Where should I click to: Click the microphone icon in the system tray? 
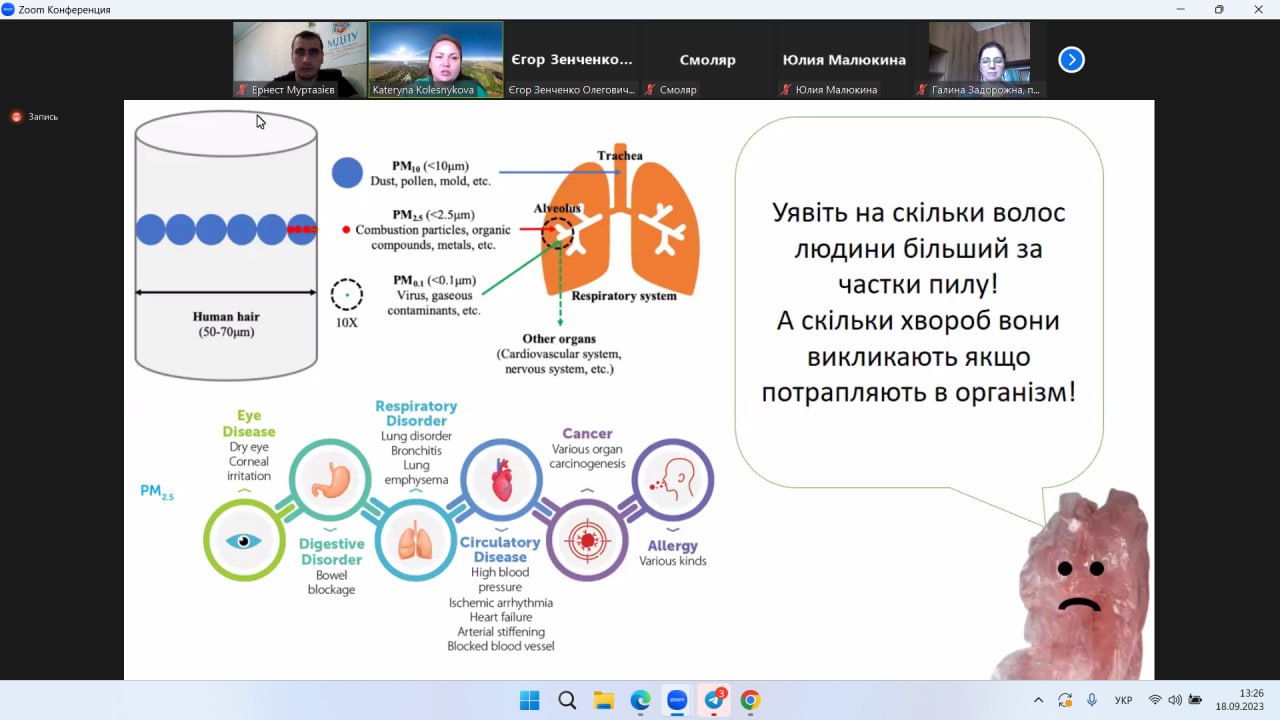pos(1092,700)
